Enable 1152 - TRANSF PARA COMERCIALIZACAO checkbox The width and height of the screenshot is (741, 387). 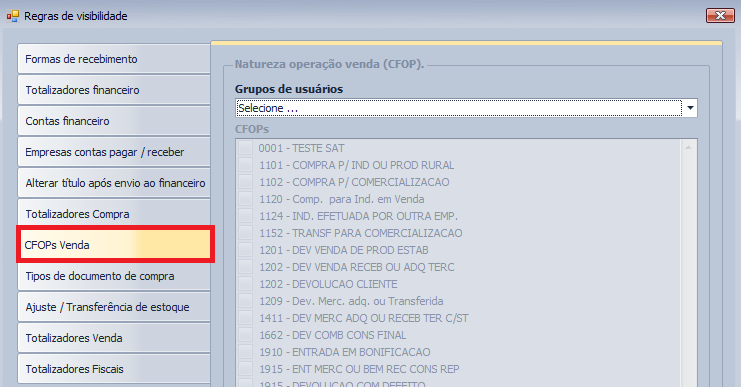pyautogui.click(x=245, y=233)
